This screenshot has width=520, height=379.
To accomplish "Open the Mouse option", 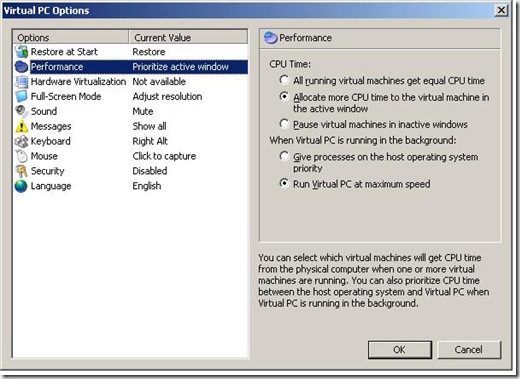I will pyautogui.click(x=44, y=156).
